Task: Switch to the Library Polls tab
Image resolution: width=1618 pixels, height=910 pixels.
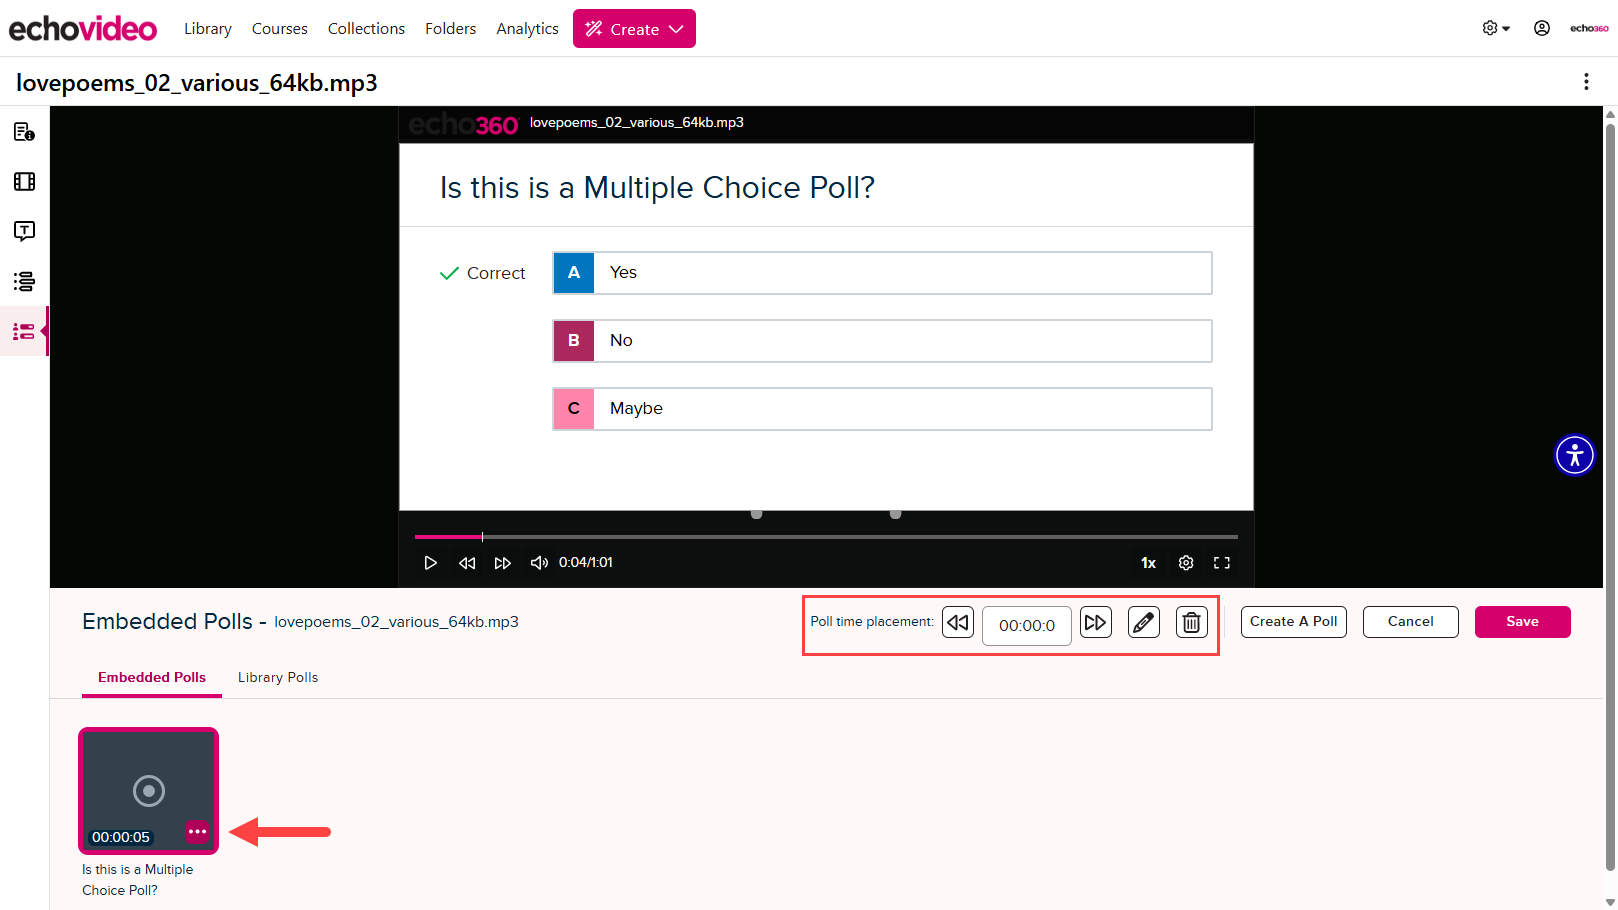Action: (x=277, y=677)
